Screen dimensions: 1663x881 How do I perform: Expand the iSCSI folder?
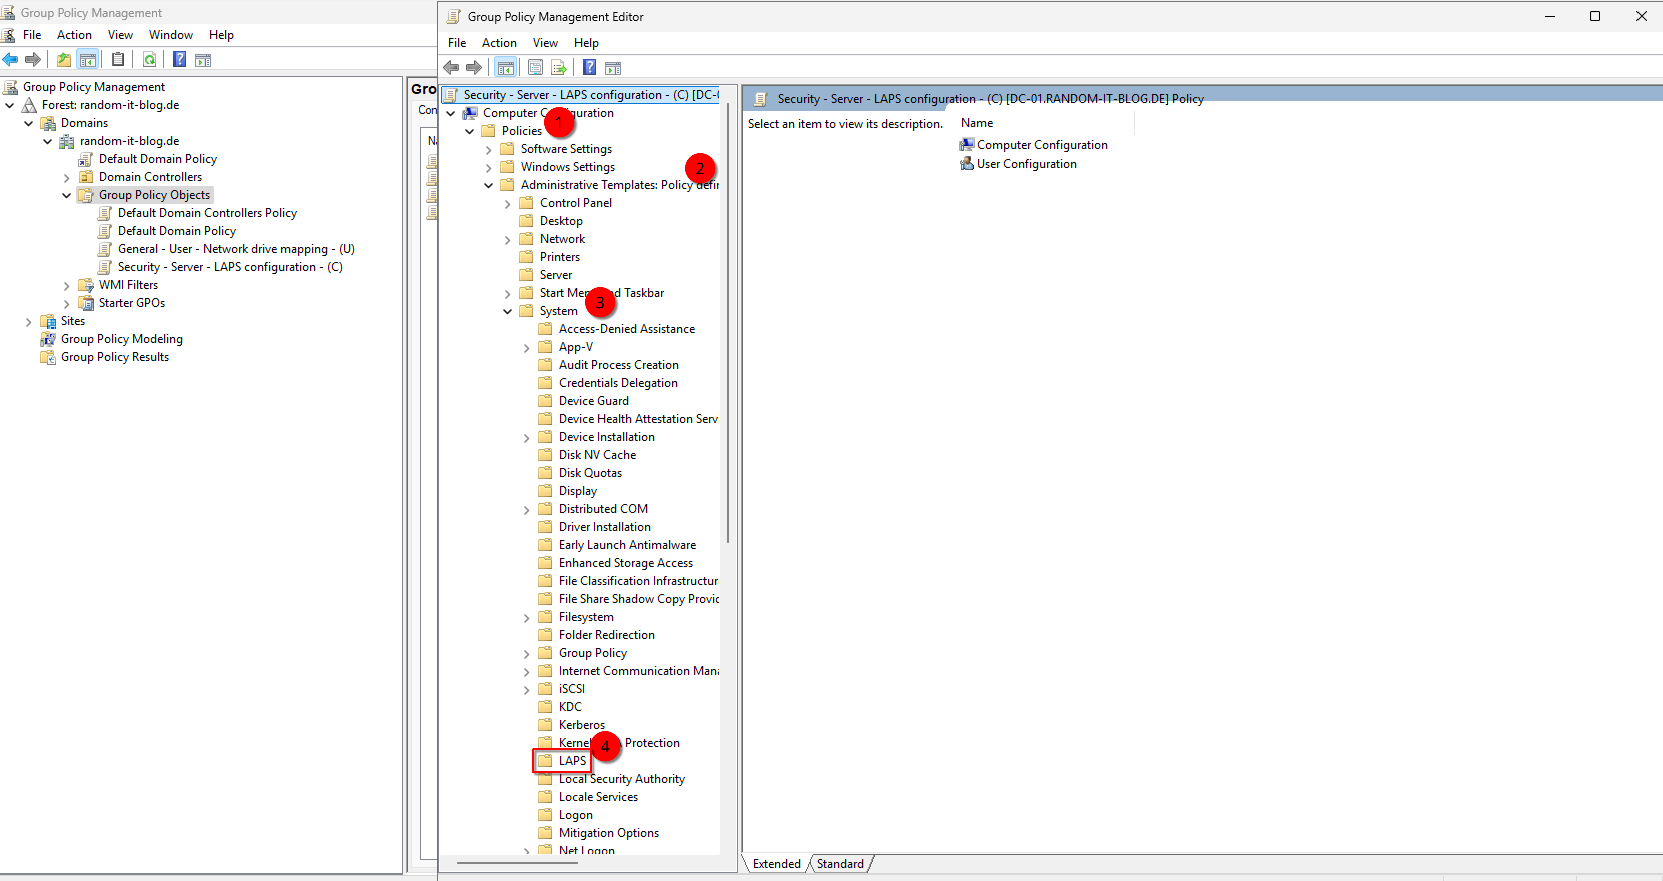click(527, 689)
